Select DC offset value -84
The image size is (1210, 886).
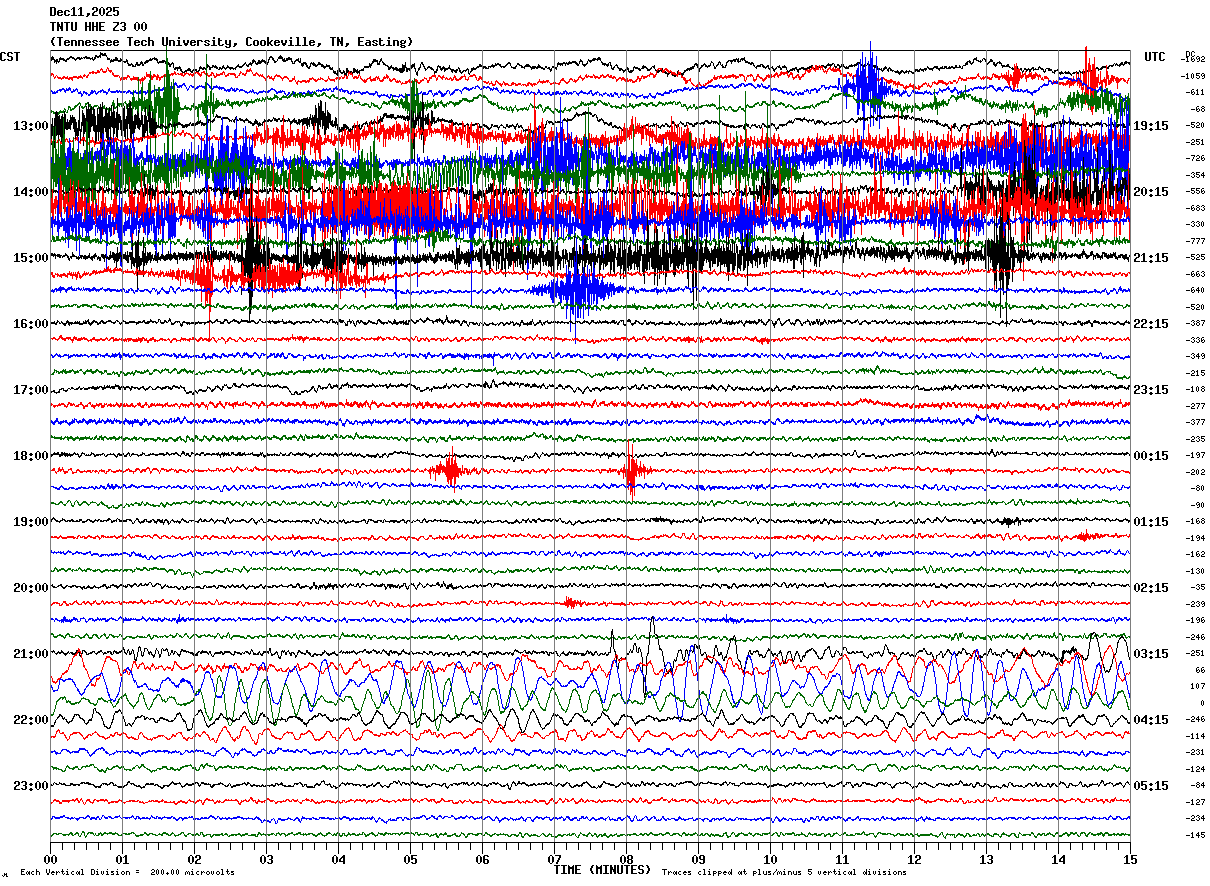[1197, 785]
